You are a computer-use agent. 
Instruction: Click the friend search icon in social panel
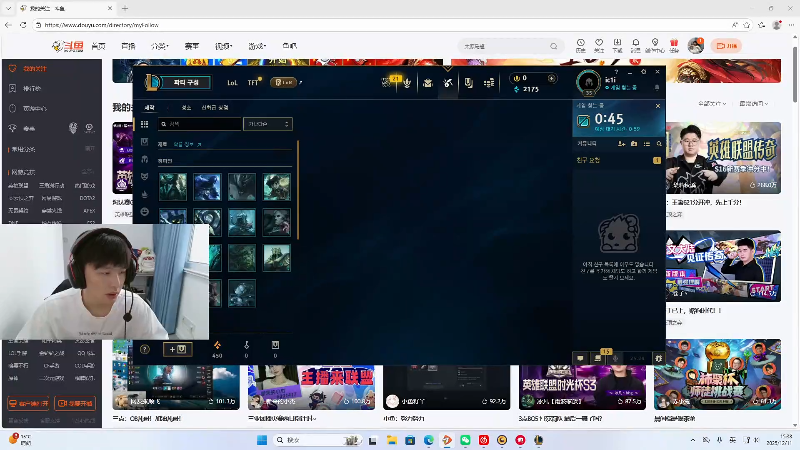coord(659,144)
